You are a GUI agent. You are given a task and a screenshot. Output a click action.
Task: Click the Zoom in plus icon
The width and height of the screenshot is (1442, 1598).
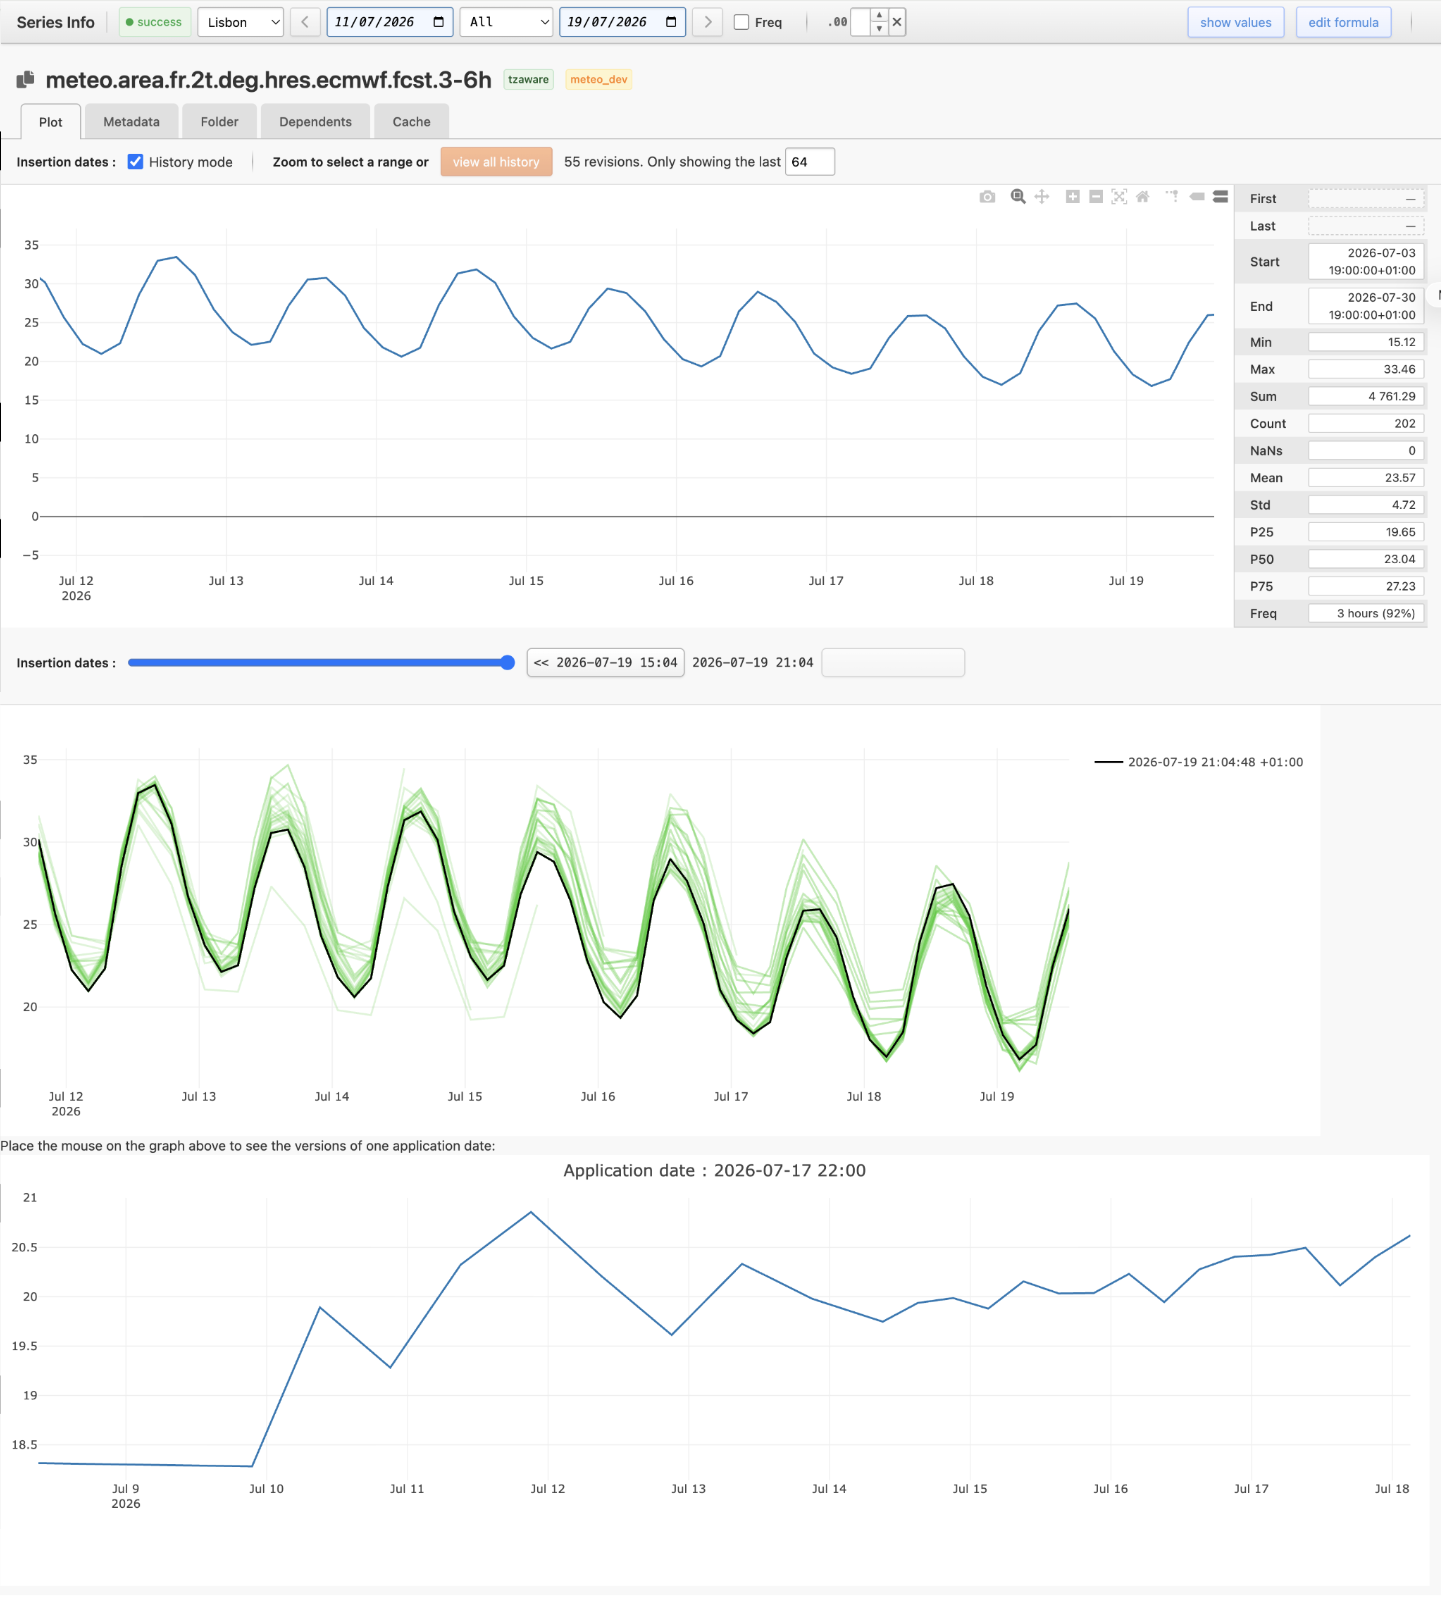click(x=1073, y=197)
